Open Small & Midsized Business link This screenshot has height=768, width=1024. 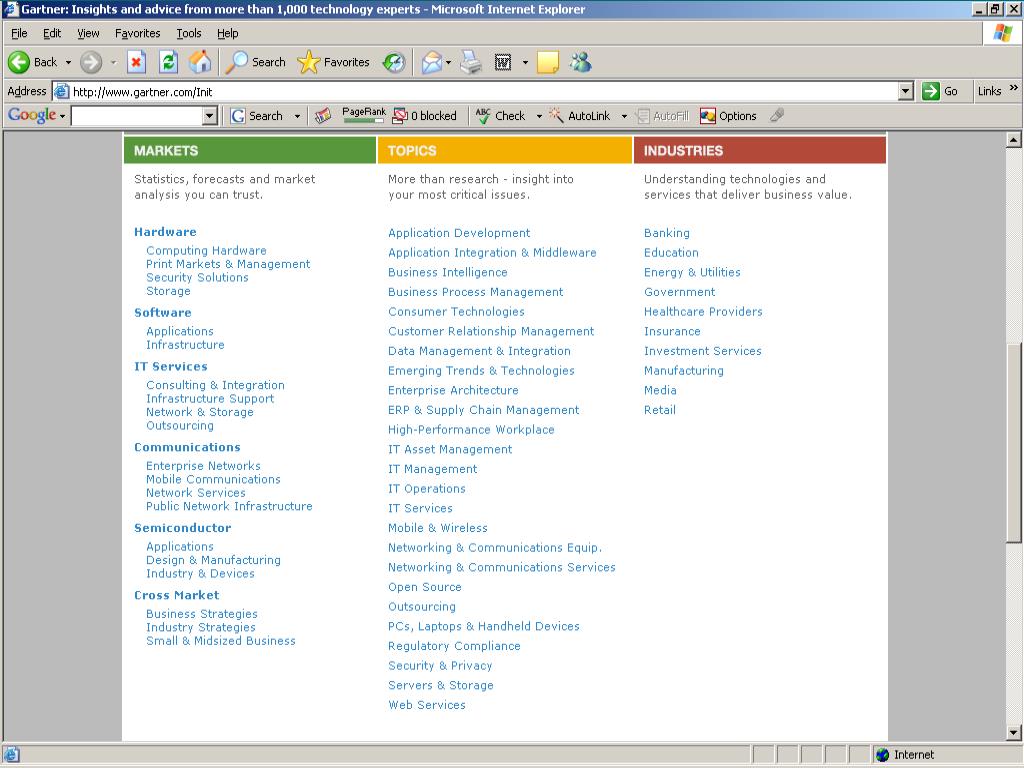(221, 641)
